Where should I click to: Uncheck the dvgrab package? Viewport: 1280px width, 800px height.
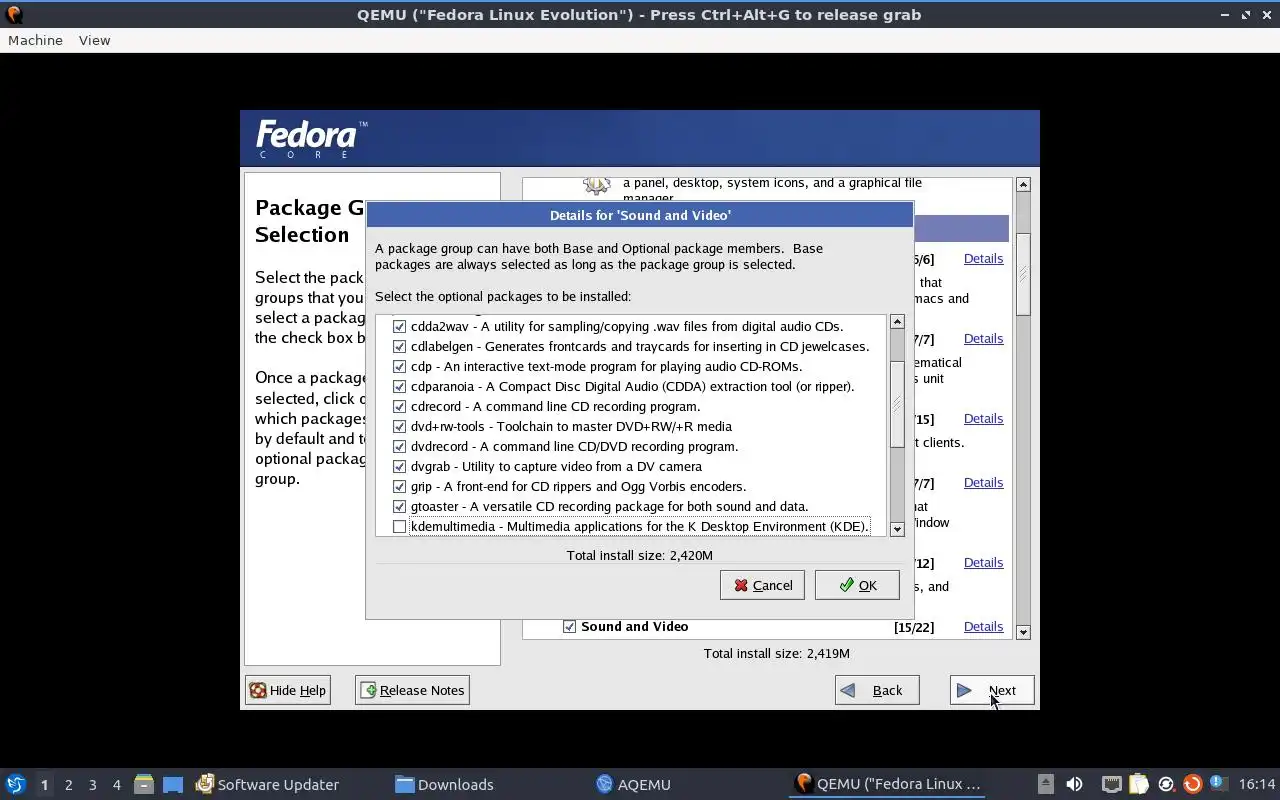(400, 466)
